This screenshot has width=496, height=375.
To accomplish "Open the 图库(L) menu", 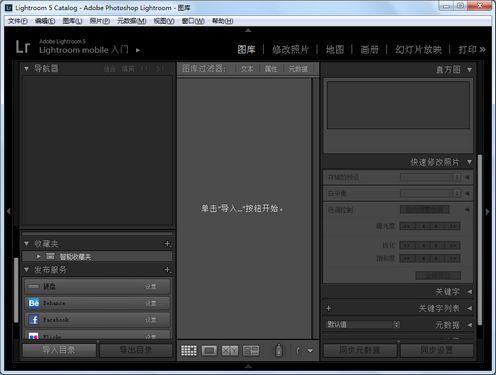I will click(72, 21).
